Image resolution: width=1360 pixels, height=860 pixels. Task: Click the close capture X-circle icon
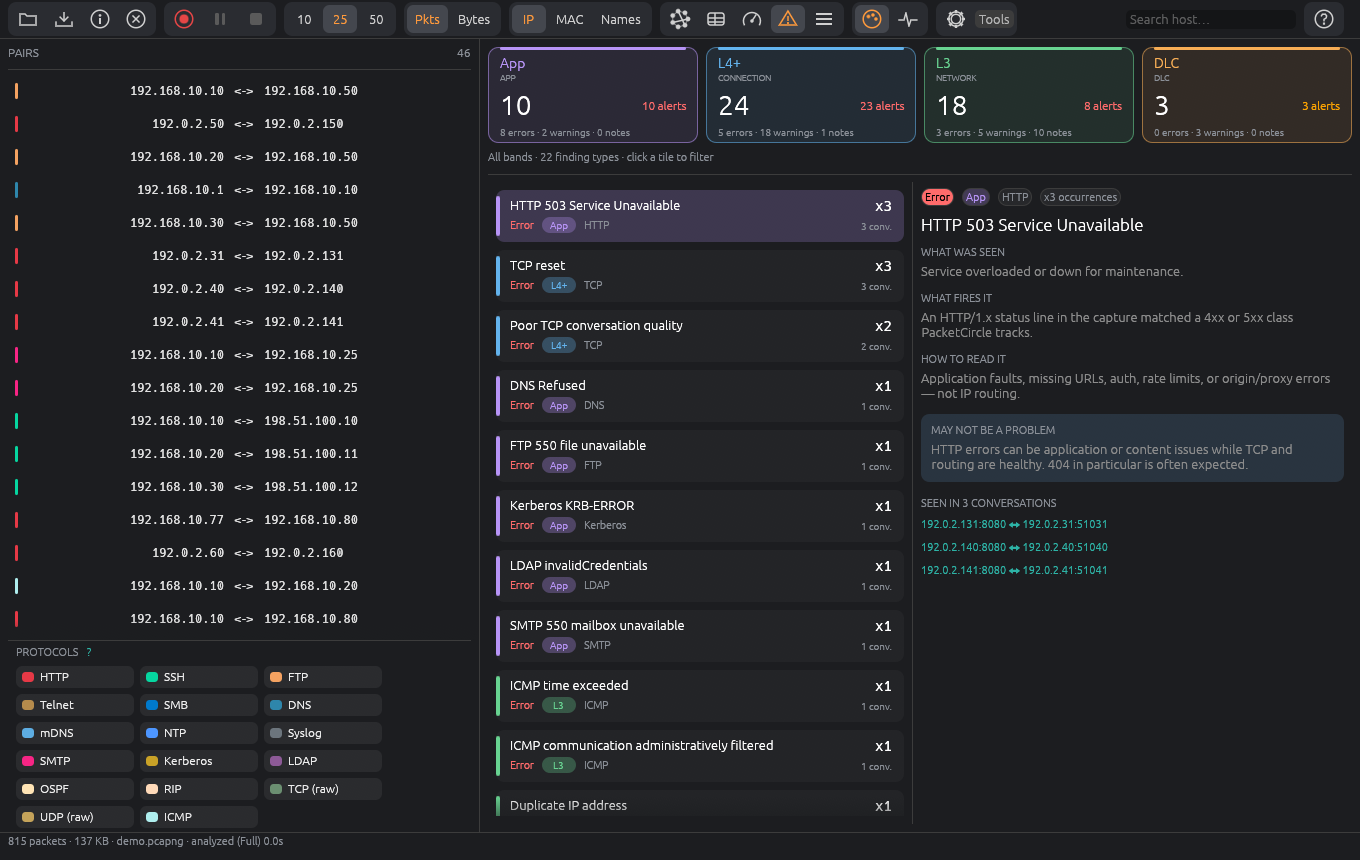pos(136,19)
